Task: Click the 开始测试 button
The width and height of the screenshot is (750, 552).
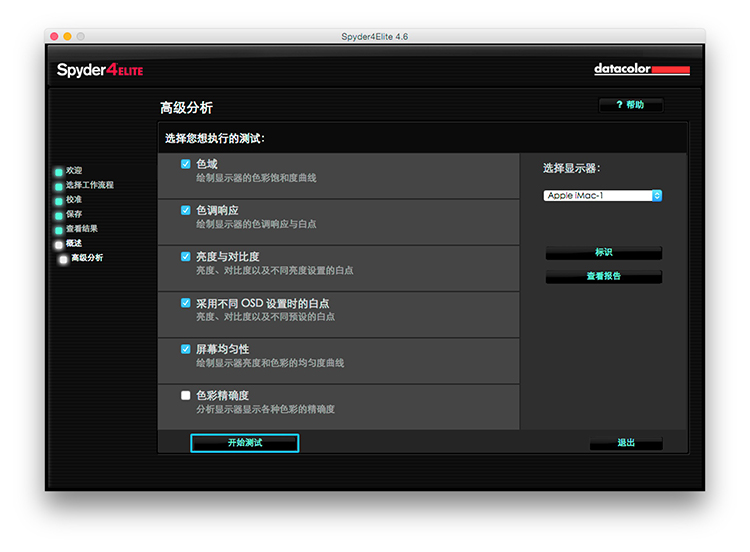Action: pos(245,443)
